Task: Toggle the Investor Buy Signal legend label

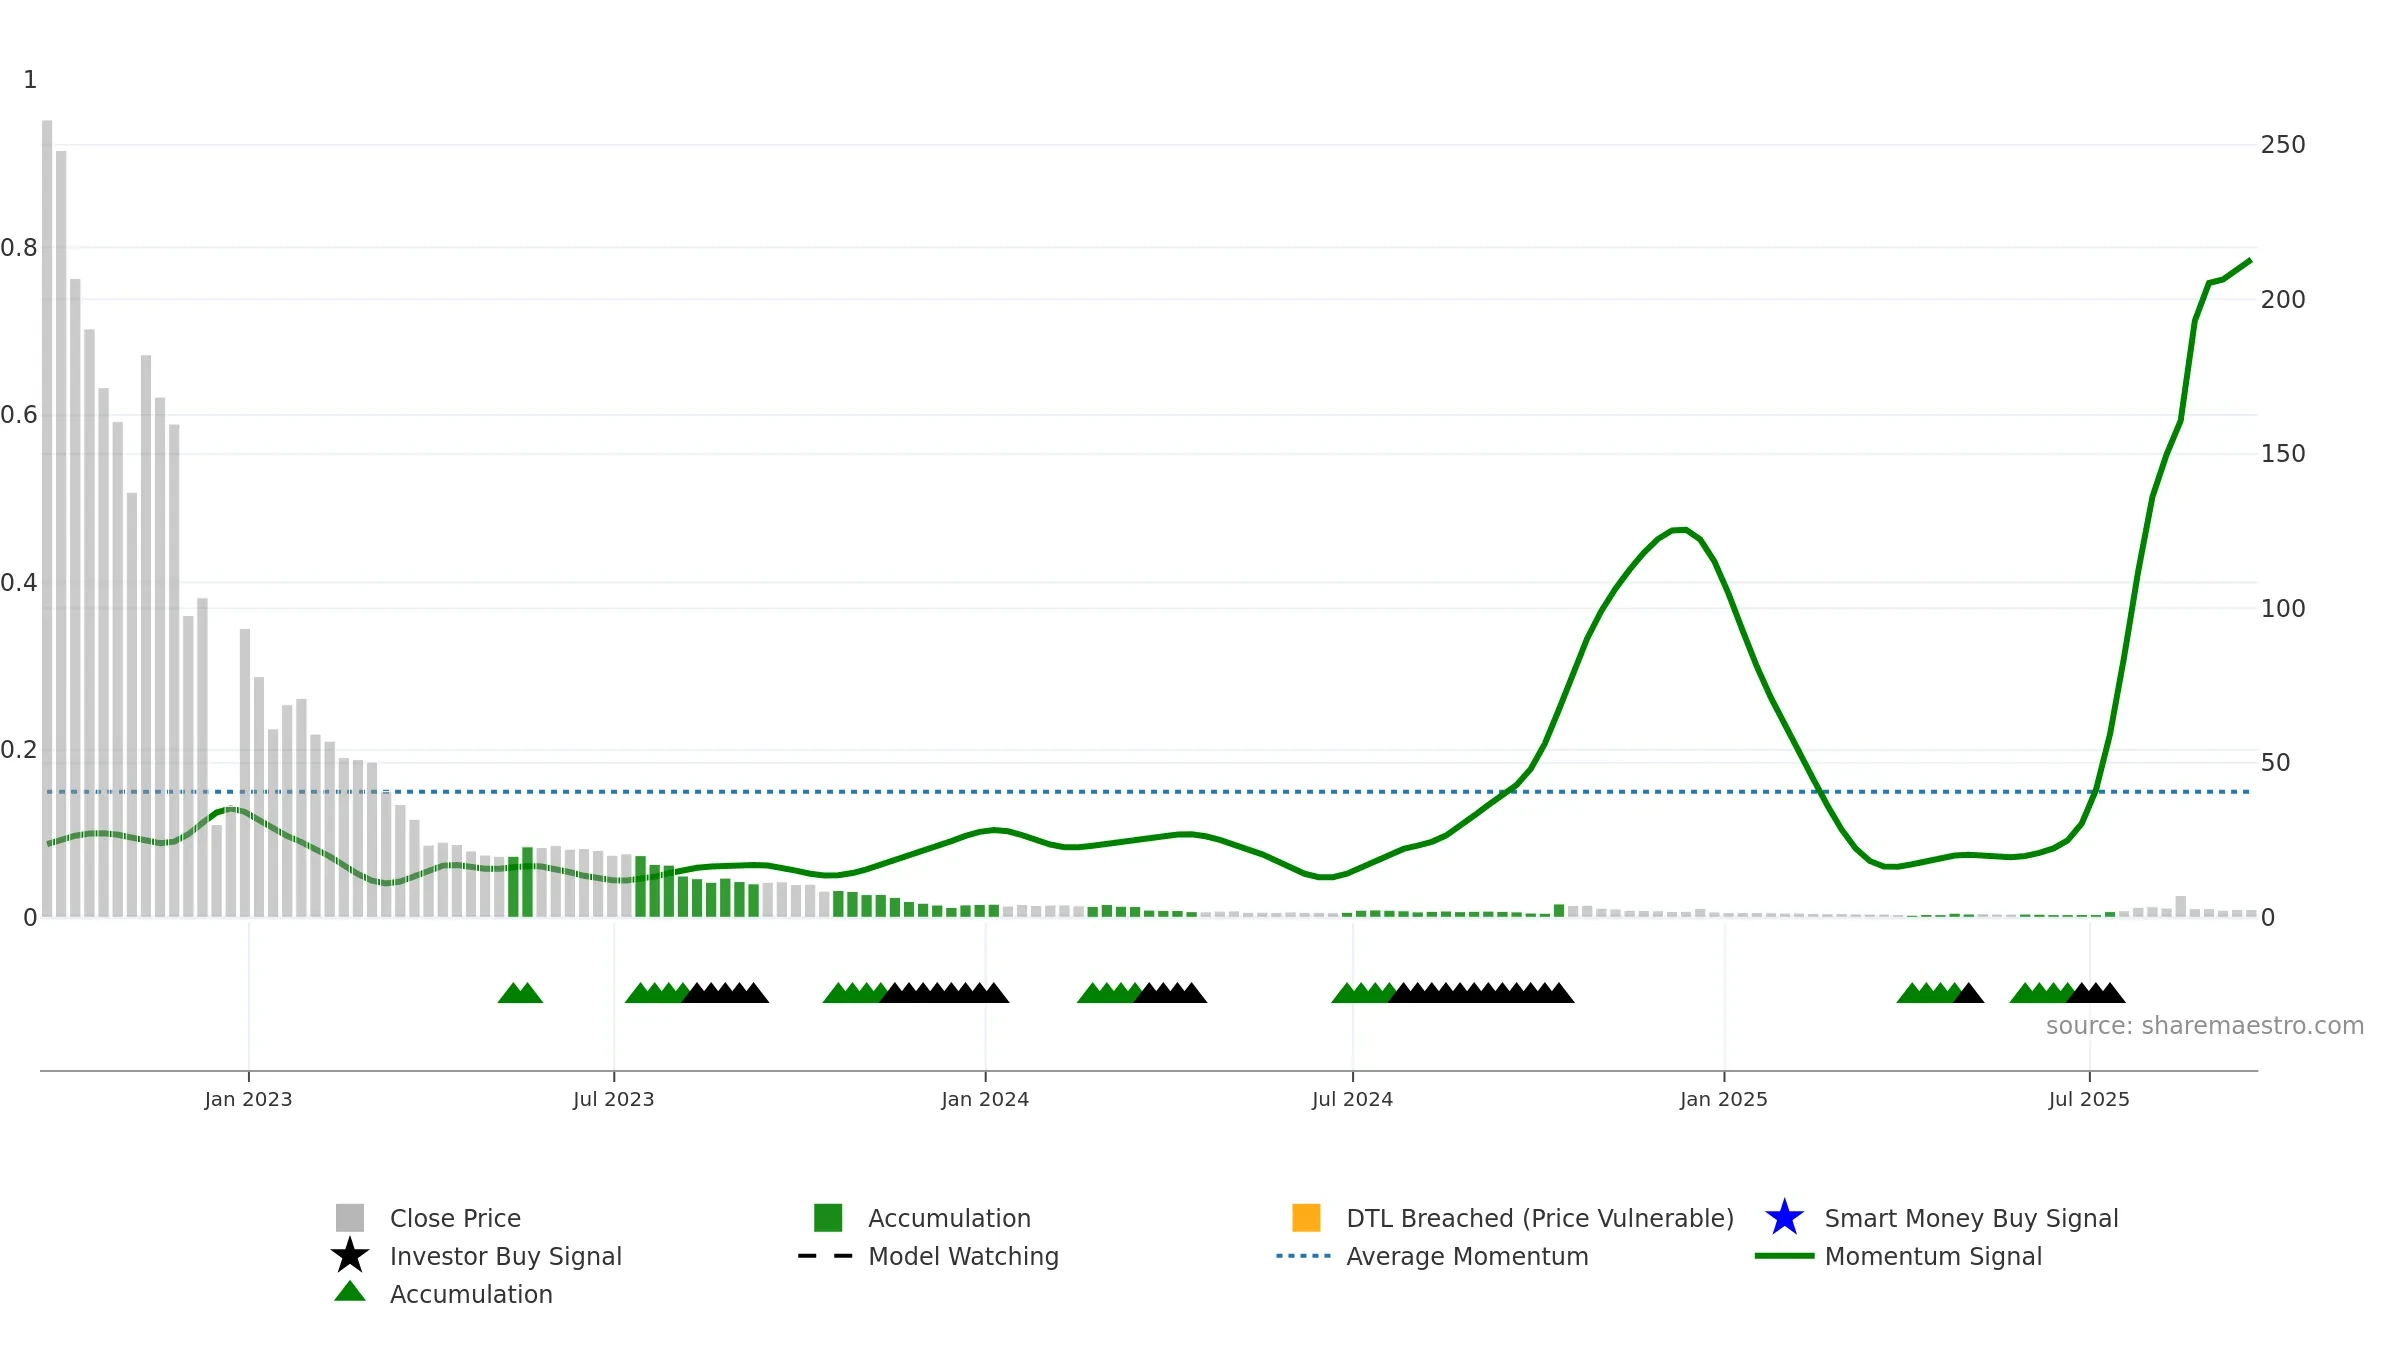Action: (x=505, y=1256)
